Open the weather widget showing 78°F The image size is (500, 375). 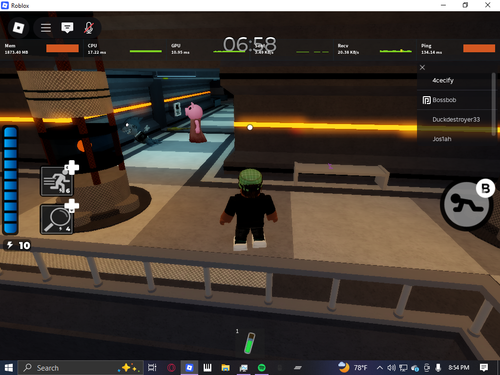tap(353, 367)
